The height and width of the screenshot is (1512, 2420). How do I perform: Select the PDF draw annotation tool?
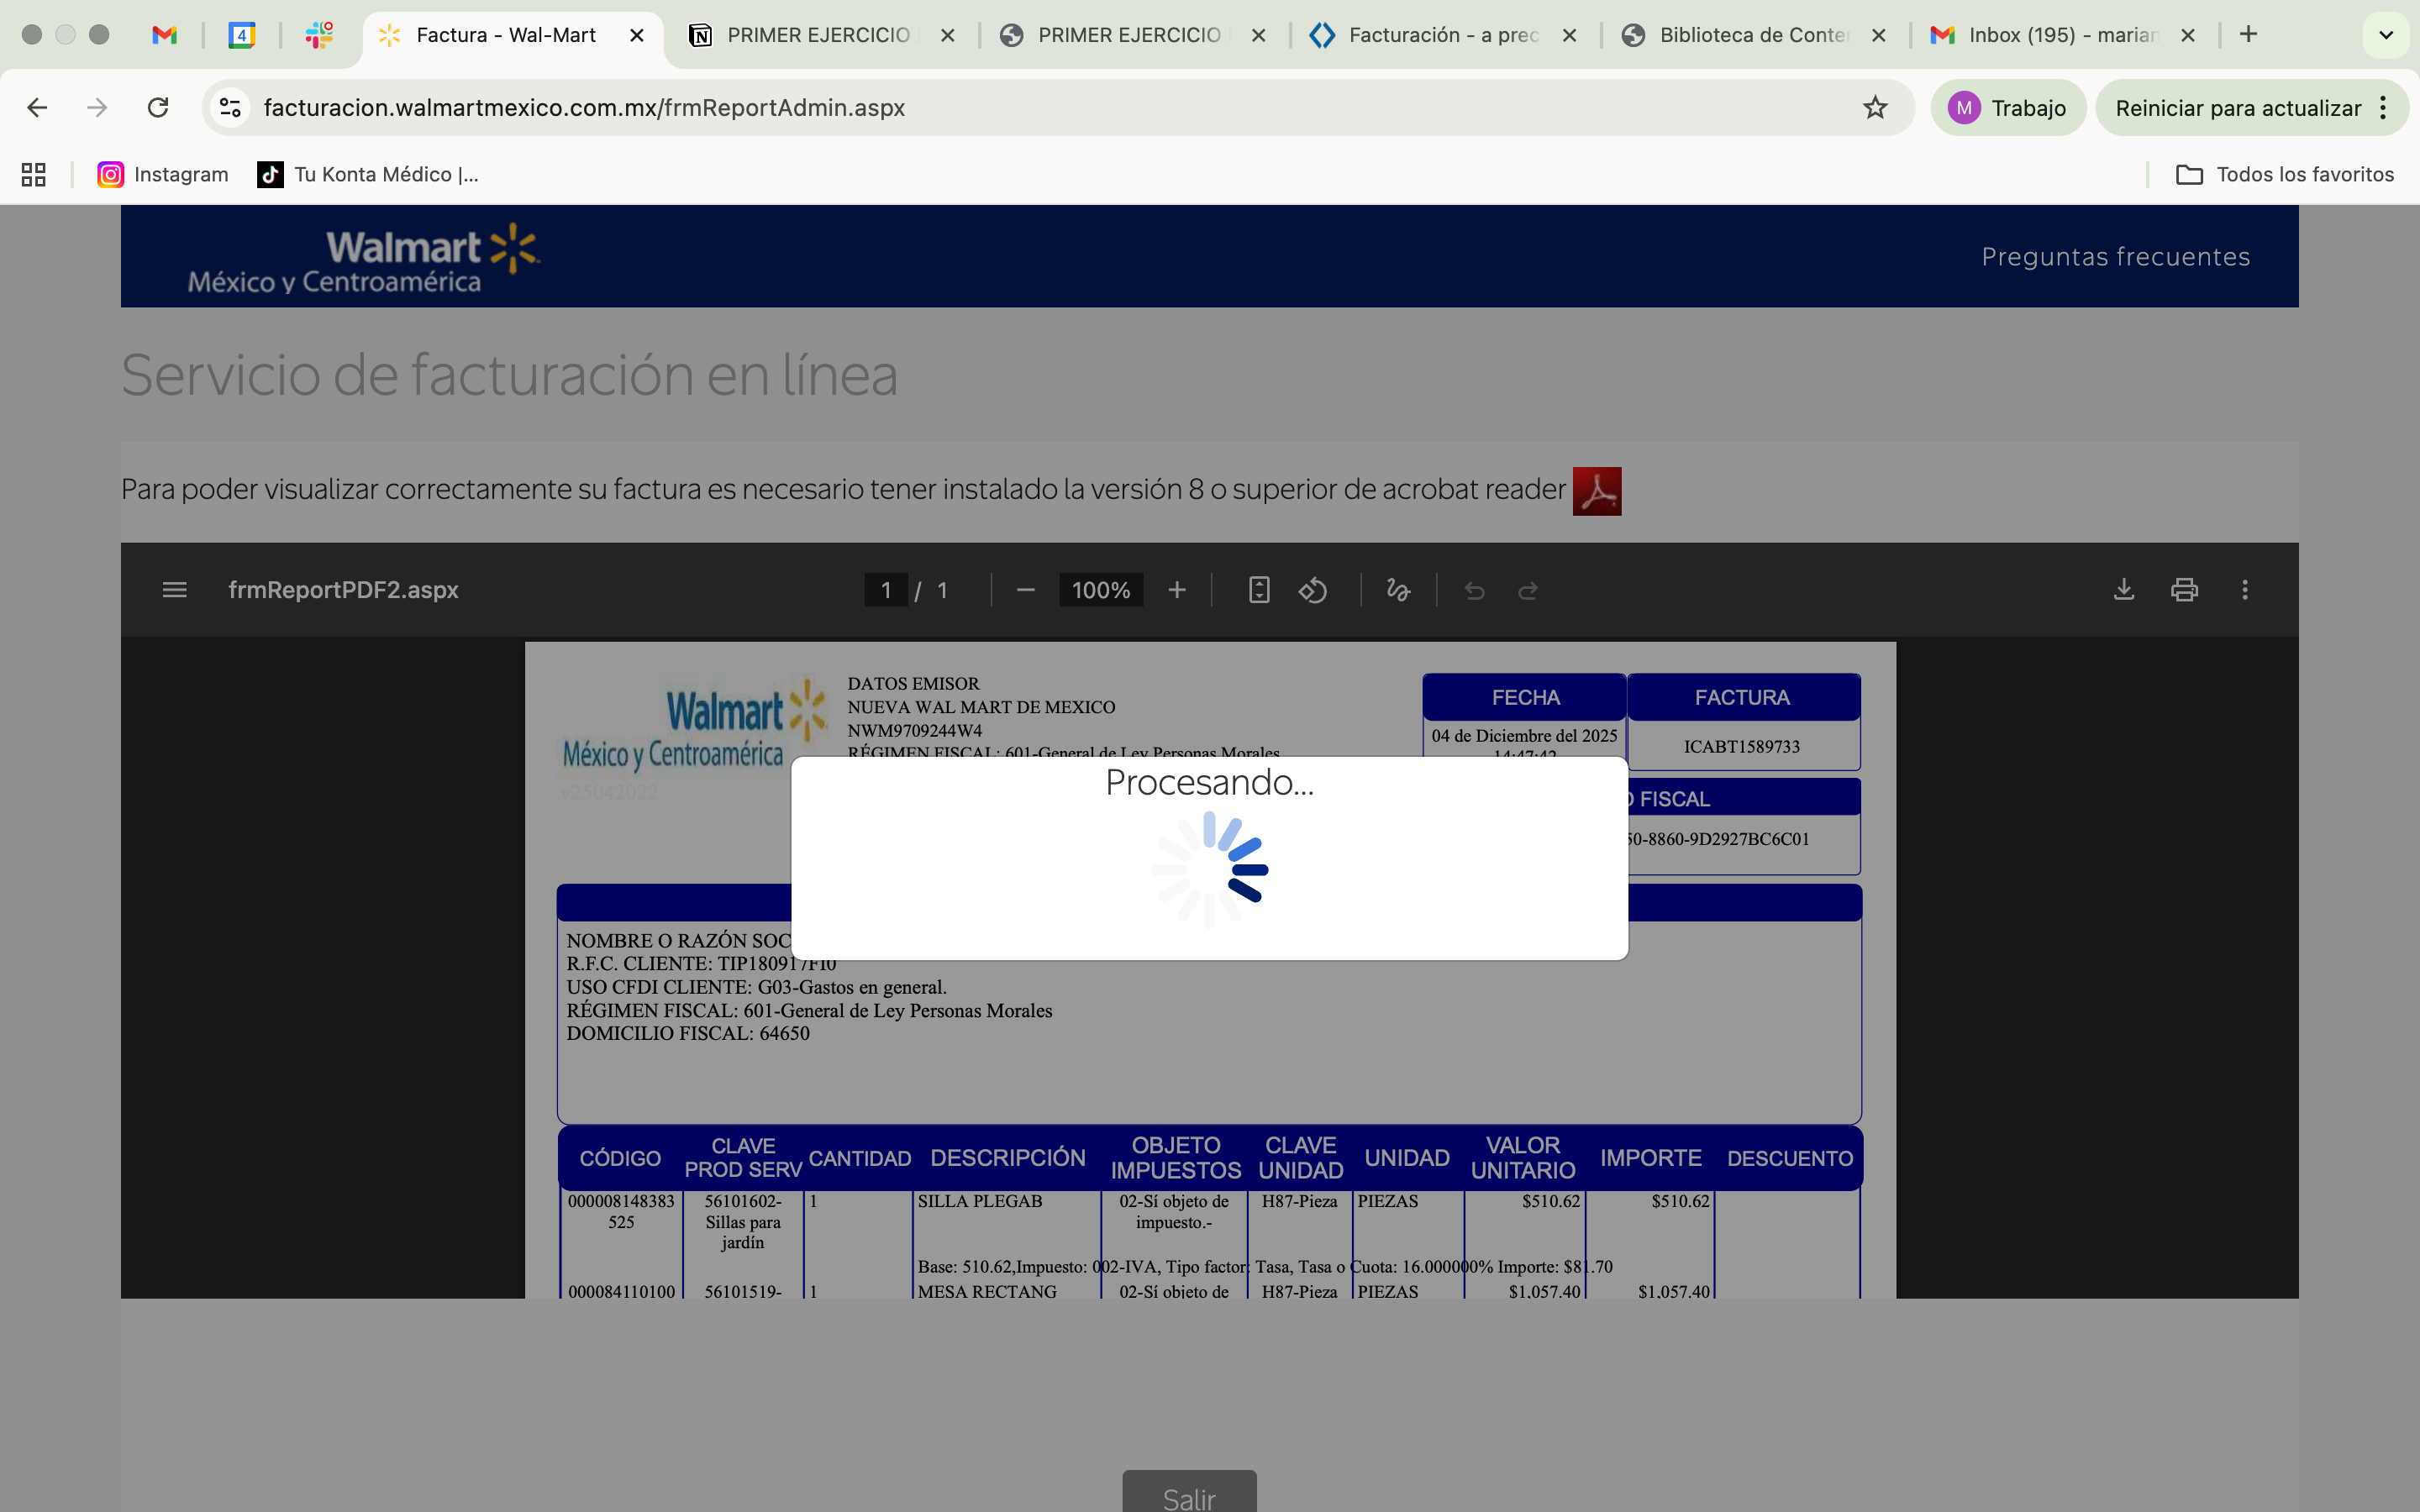(x=1398, y=590)
